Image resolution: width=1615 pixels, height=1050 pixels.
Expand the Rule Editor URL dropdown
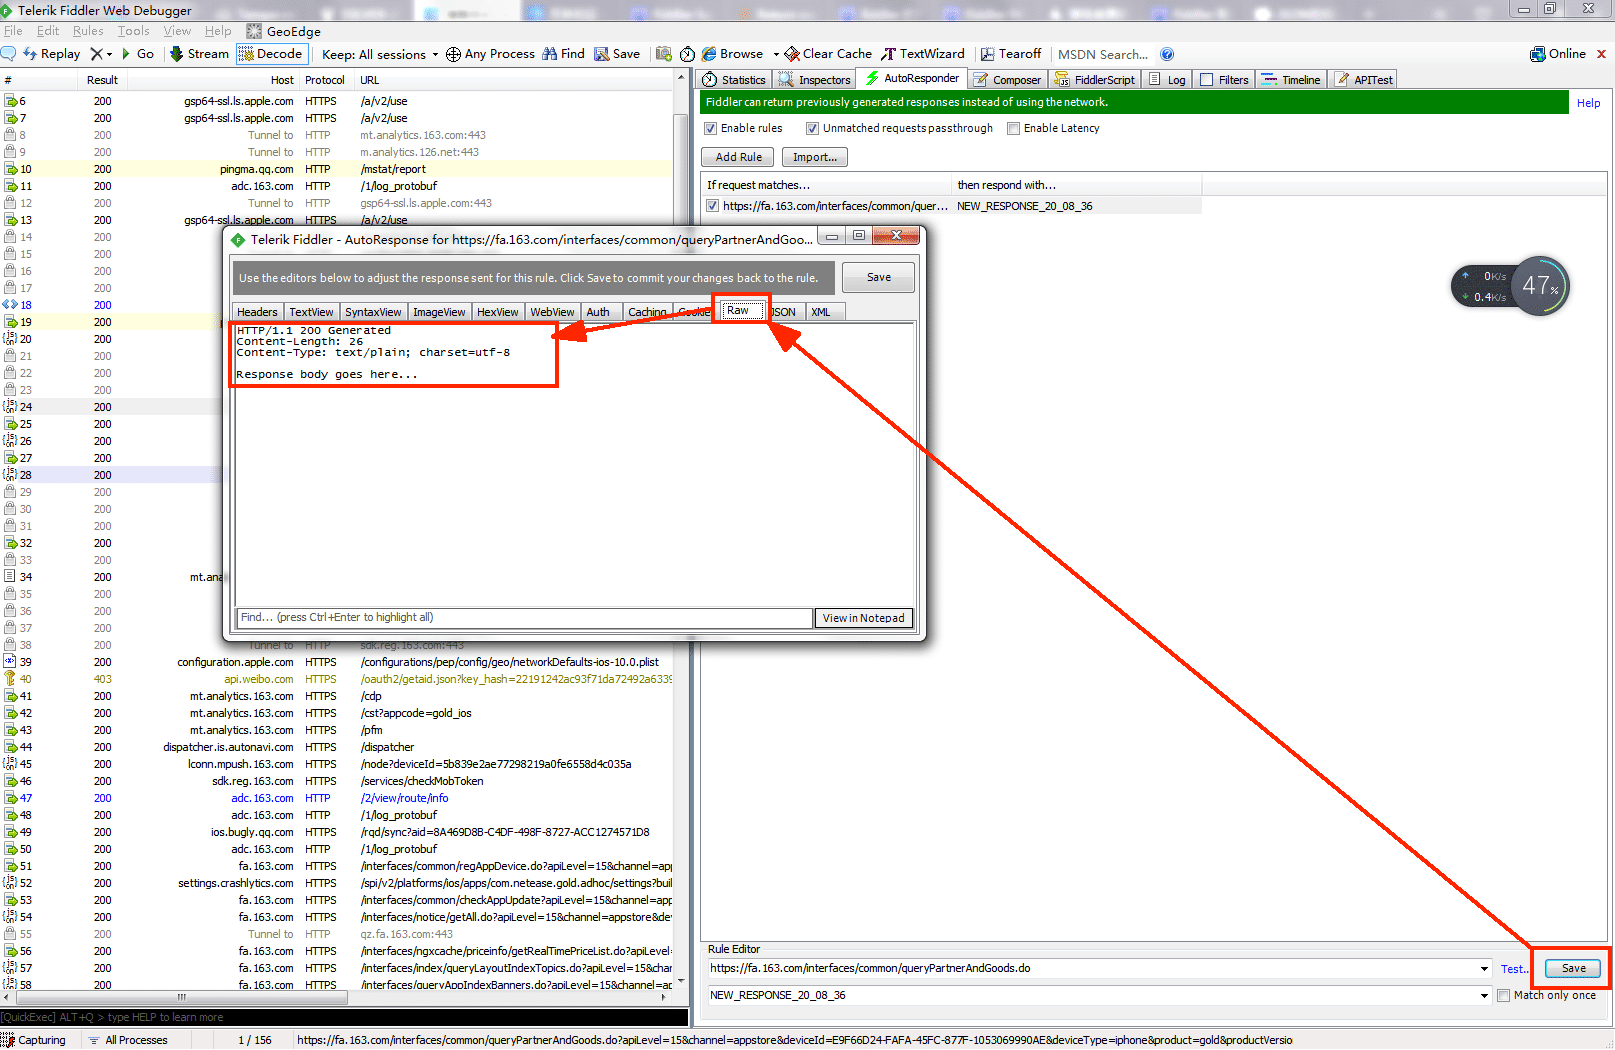tap(1484, 968)
